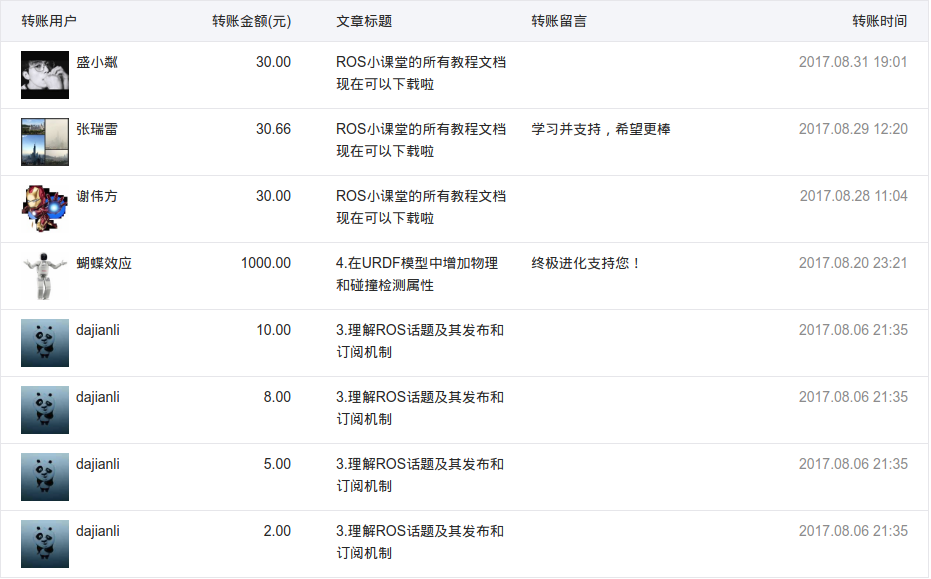Image resolution: width=931 pixels, height=579 pixels.
Task: Open 盛小粼's profile avatar
Action: pyautogui.click(x=45, y=75)
